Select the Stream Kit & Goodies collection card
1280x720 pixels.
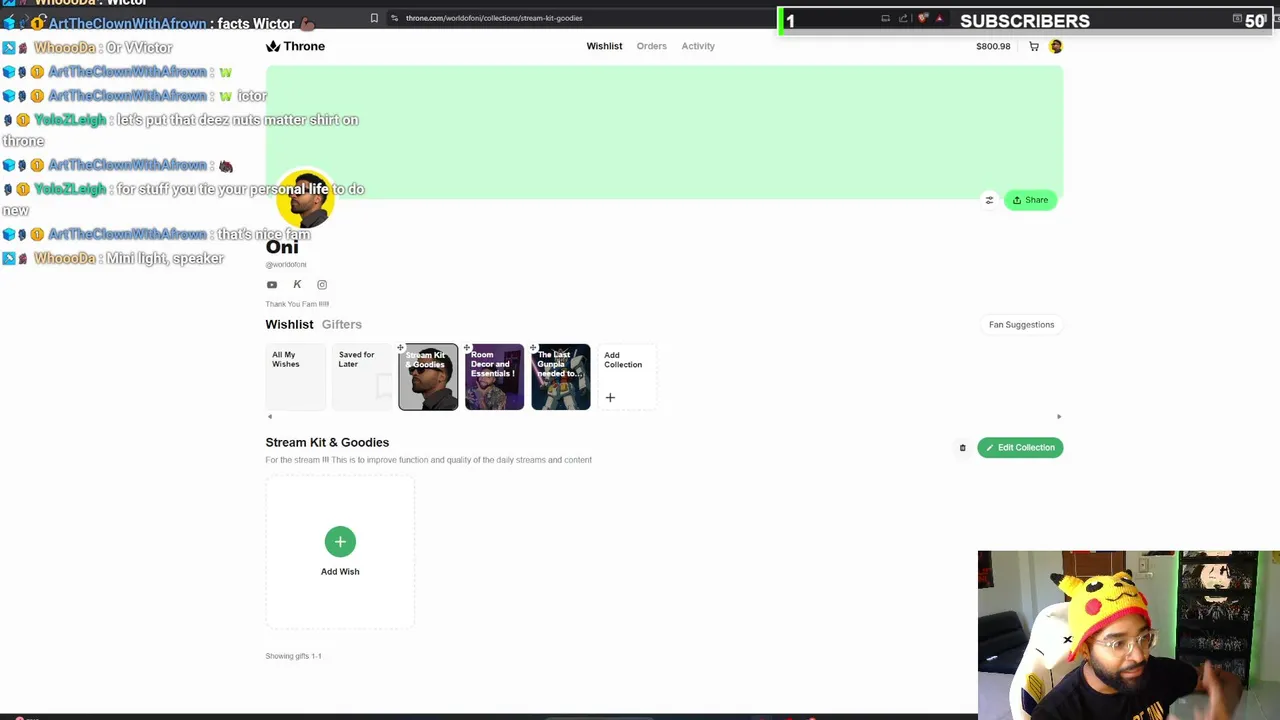(x=428, y=377)
